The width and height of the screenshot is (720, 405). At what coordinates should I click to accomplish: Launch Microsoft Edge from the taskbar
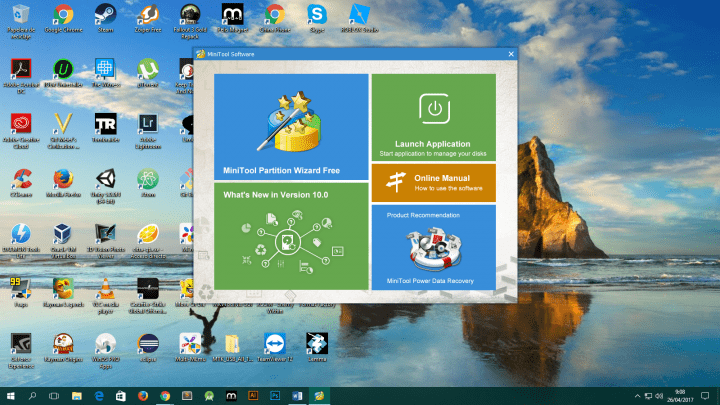pos(99,396)
